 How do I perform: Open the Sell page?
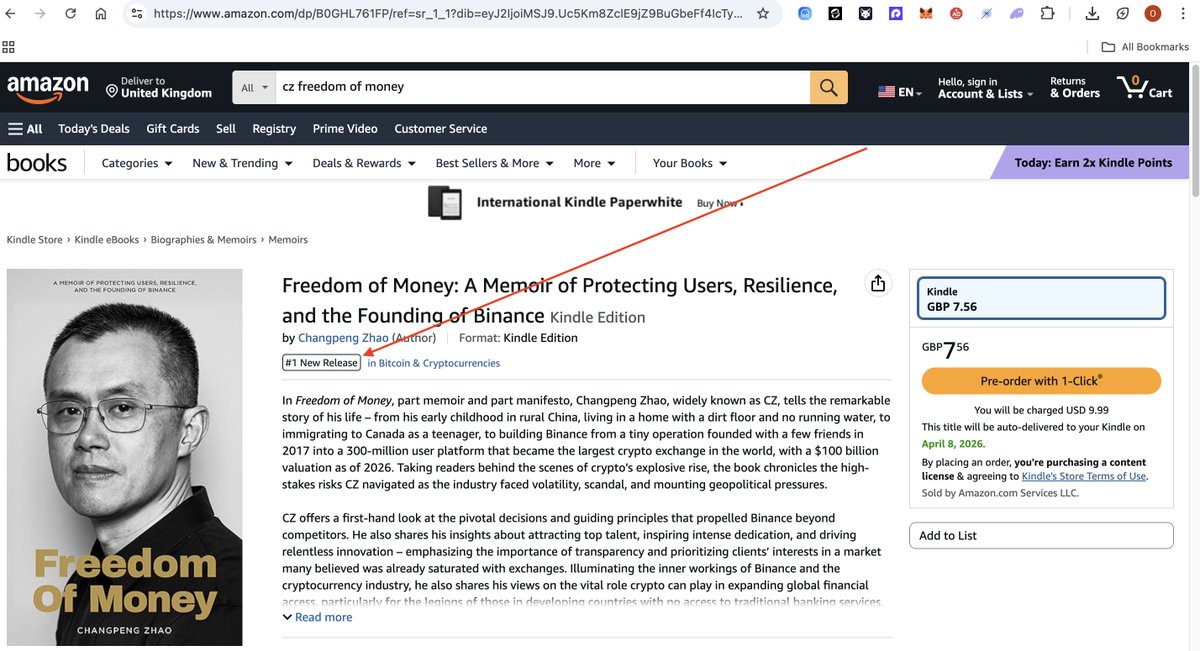click(226, 129)
